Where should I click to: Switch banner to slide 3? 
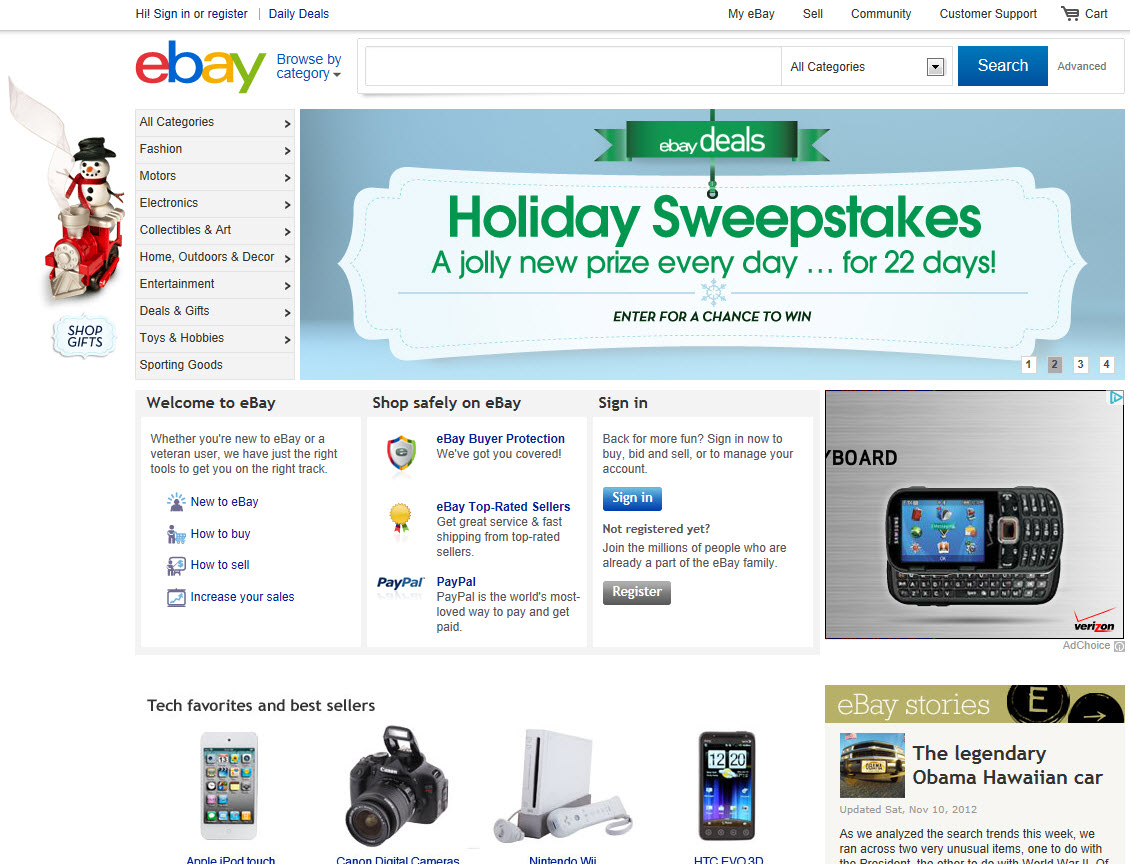1080,365
